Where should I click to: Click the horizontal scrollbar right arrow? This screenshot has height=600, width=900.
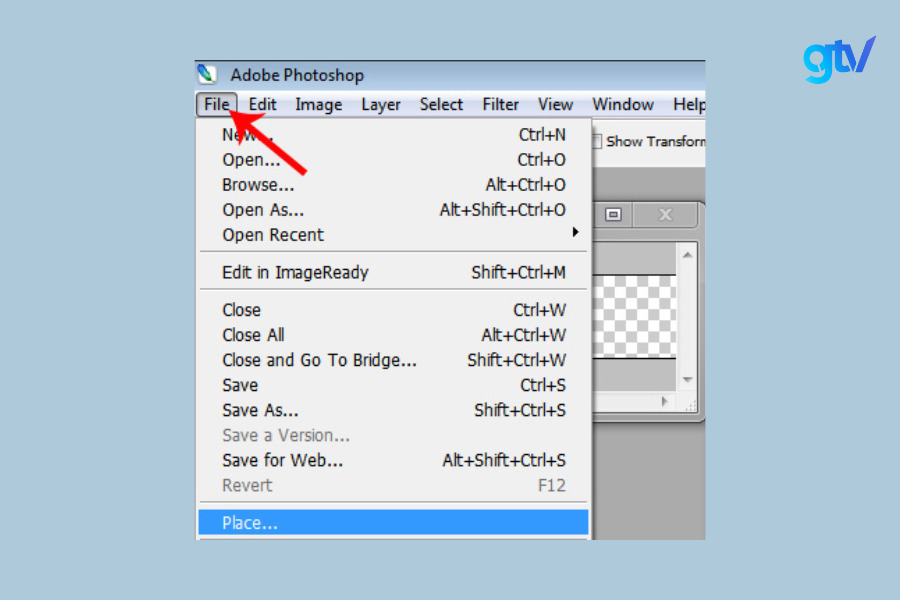click(665, 401)
